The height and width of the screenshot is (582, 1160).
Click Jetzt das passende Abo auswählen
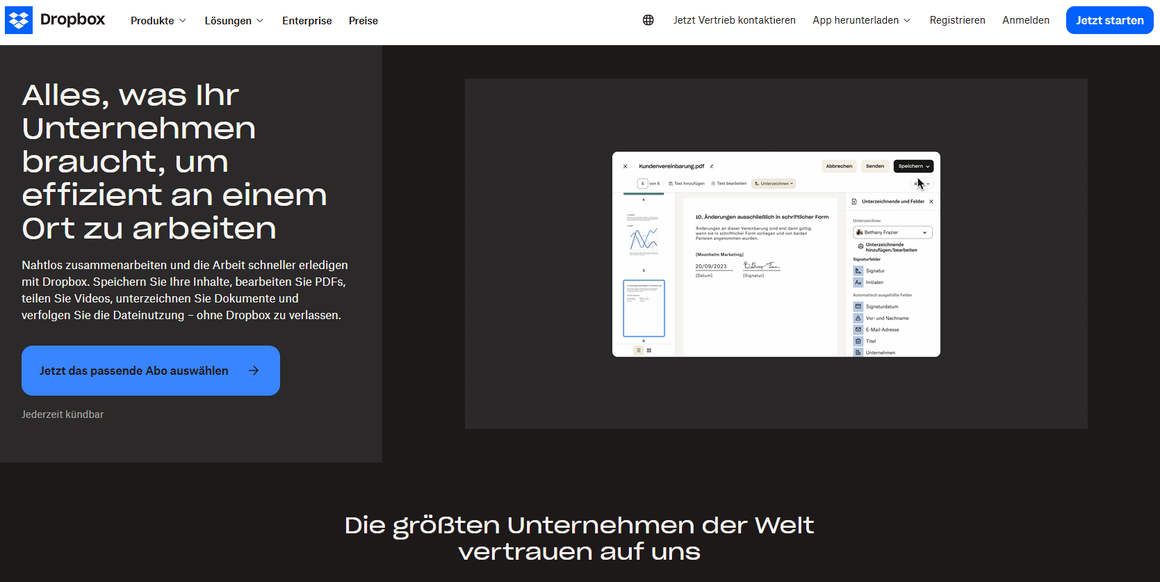point(150,370)
